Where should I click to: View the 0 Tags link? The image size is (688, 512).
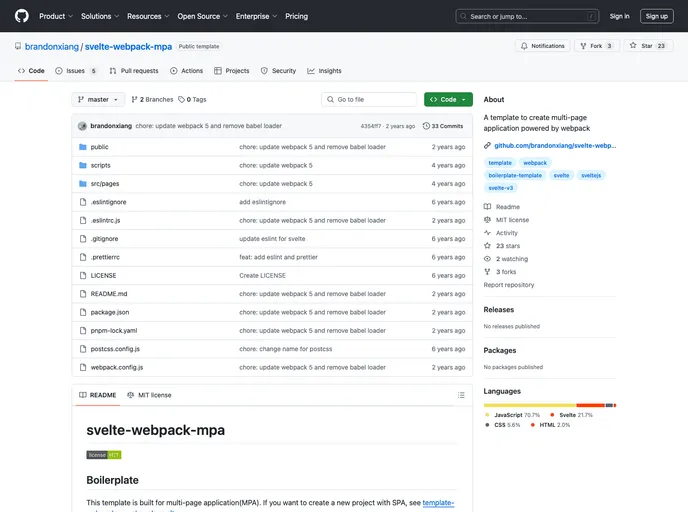(192, 100)
